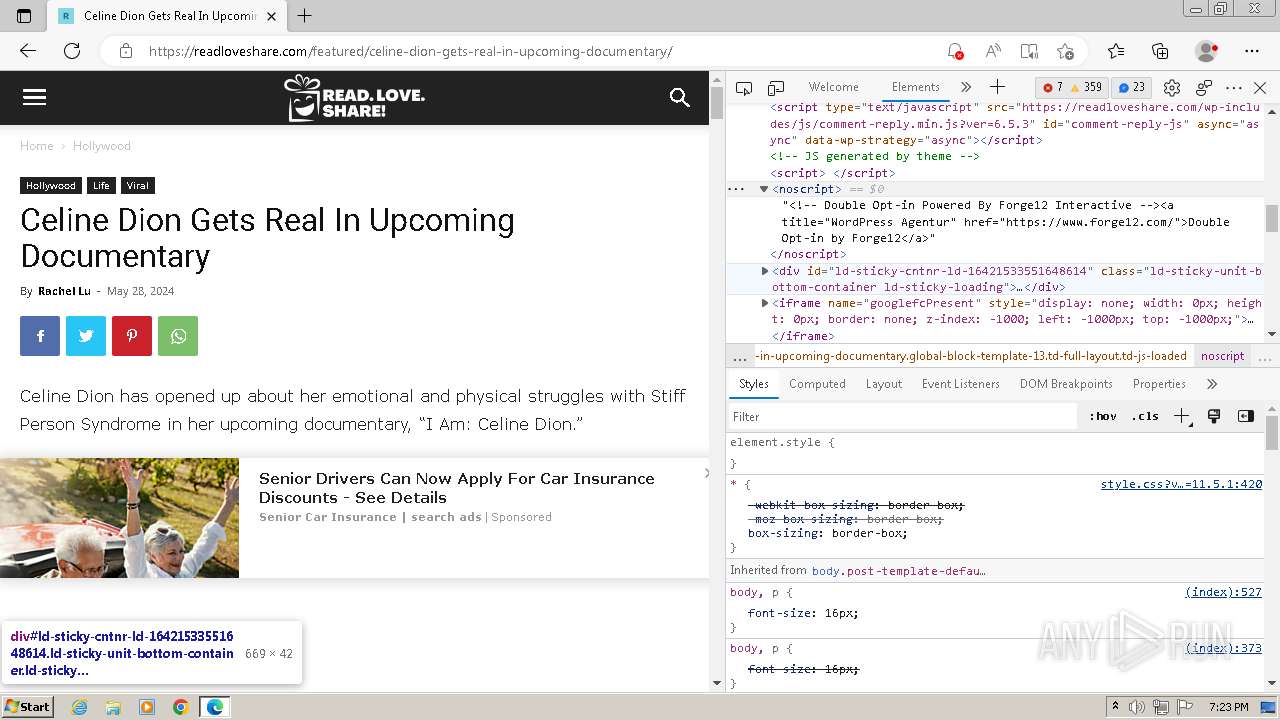Open new browser tab
Screen dimensions: 1280x720
pyautogui.click(x=305, y=16)
